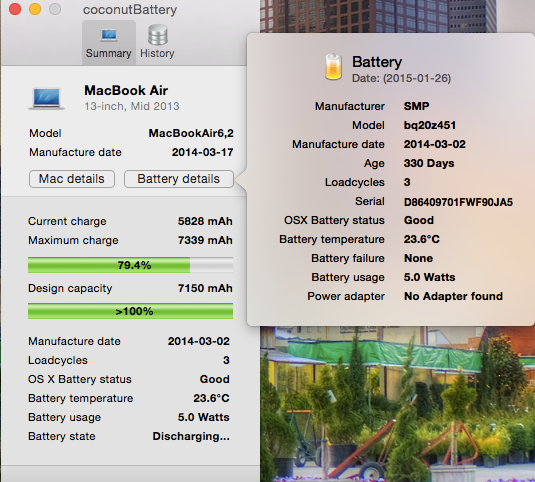Click the popover Battery usage 5.0 Watts
The height and width of the screenshot is (482, 535).
(430, 277)
